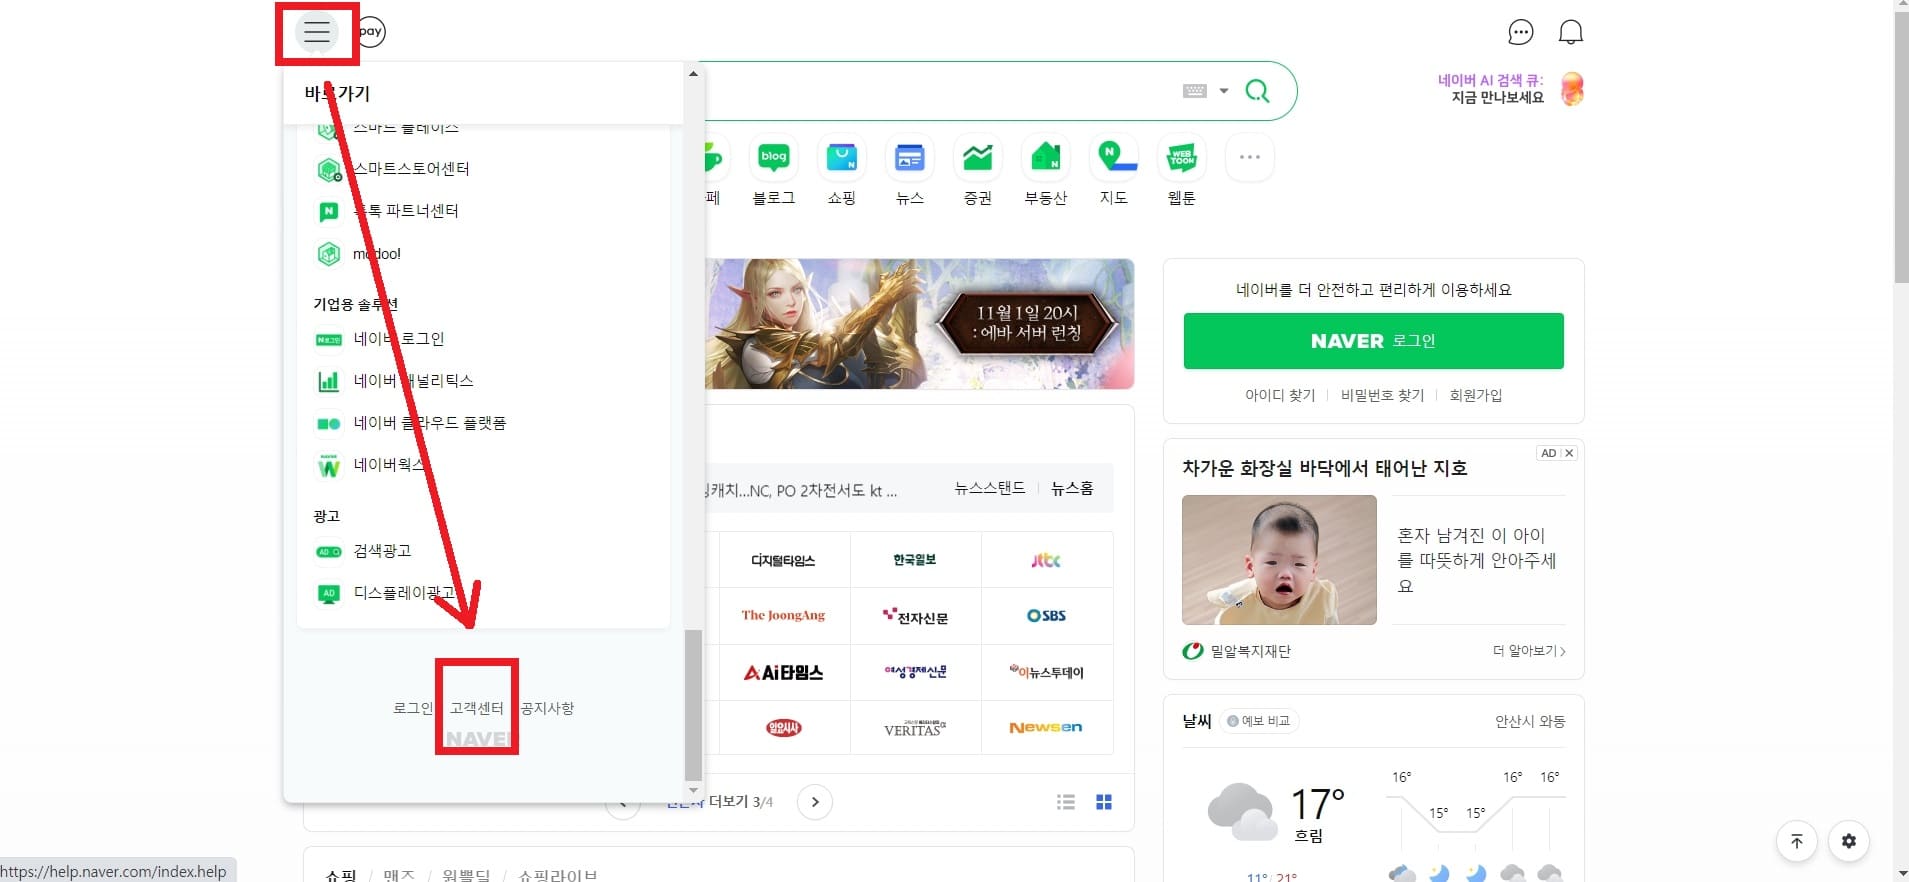Click the 로그인 link in menu footer
The image size is (1909, 882).
412,708
